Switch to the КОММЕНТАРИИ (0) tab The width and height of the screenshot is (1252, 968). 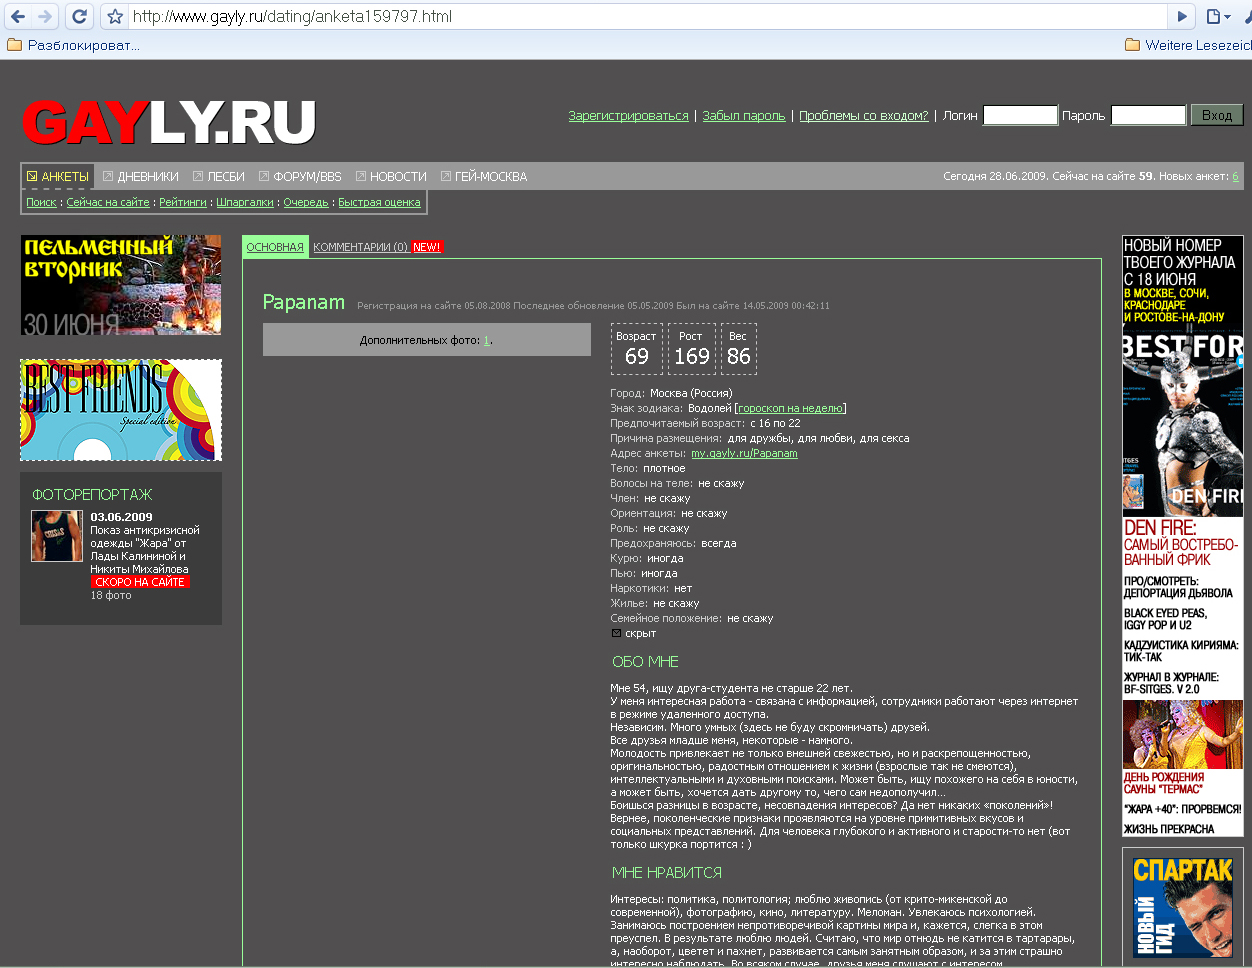pyautogui.click(x=360, y=247)
